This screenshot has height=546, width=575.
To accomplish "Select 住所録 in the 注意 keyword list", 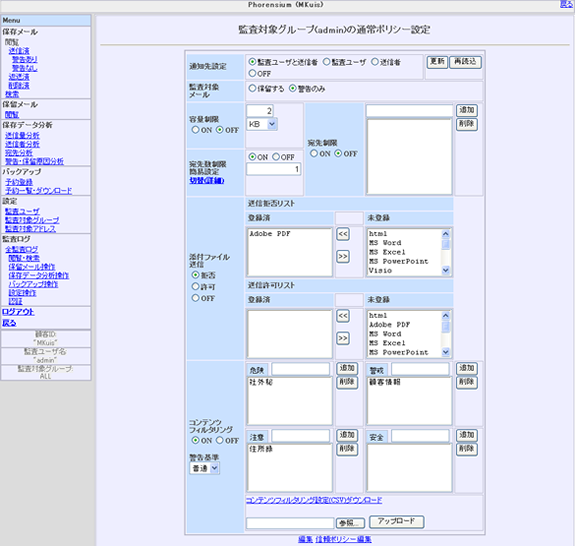I will tap(261, 449).
